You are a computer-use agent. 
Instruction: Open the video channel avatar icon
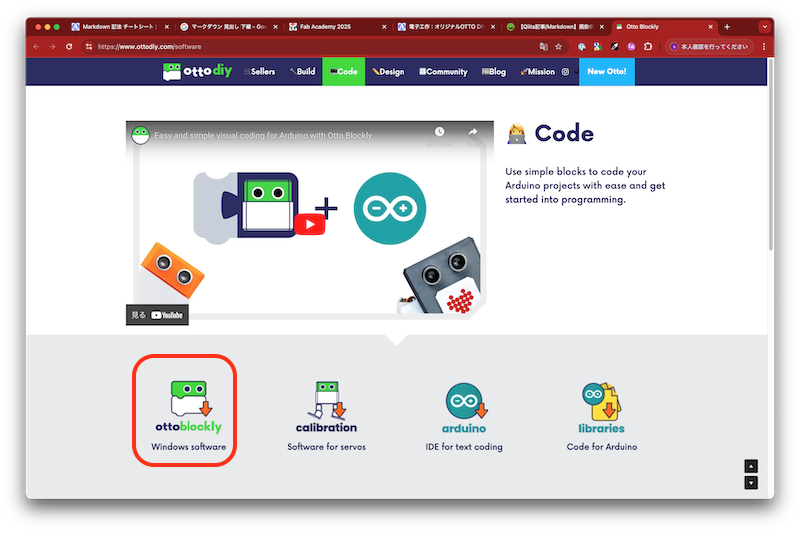(140, 135)
